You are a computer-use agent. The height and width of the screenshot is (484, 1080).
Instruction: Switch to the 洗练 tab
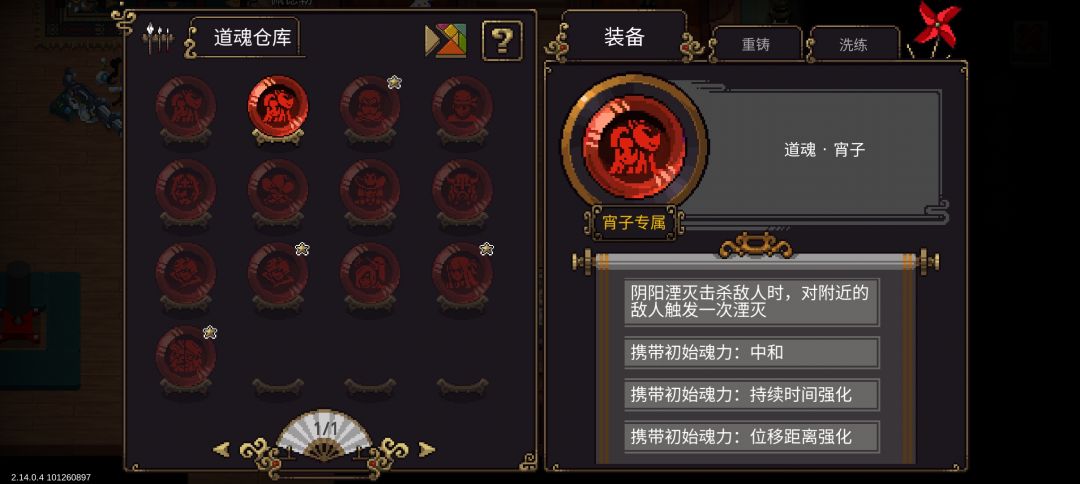point(853,45)
